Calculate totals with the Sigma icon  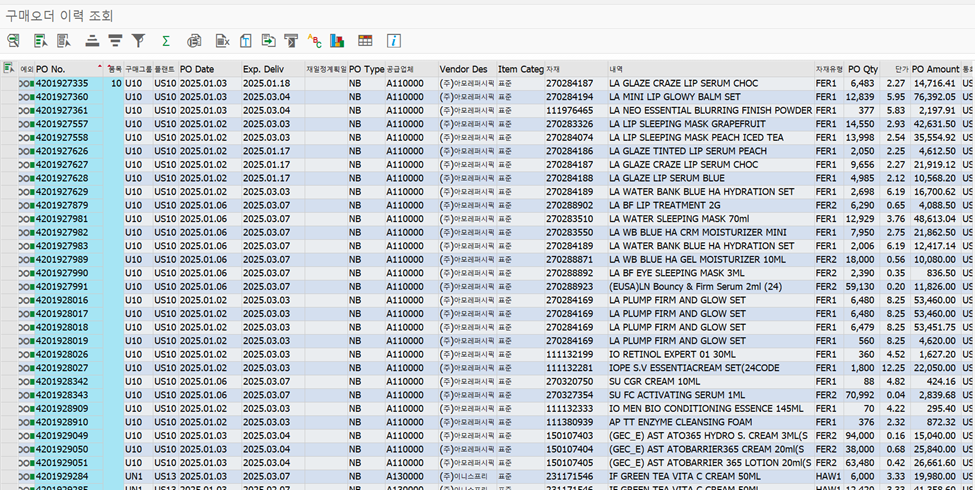[x=165, y=41]
